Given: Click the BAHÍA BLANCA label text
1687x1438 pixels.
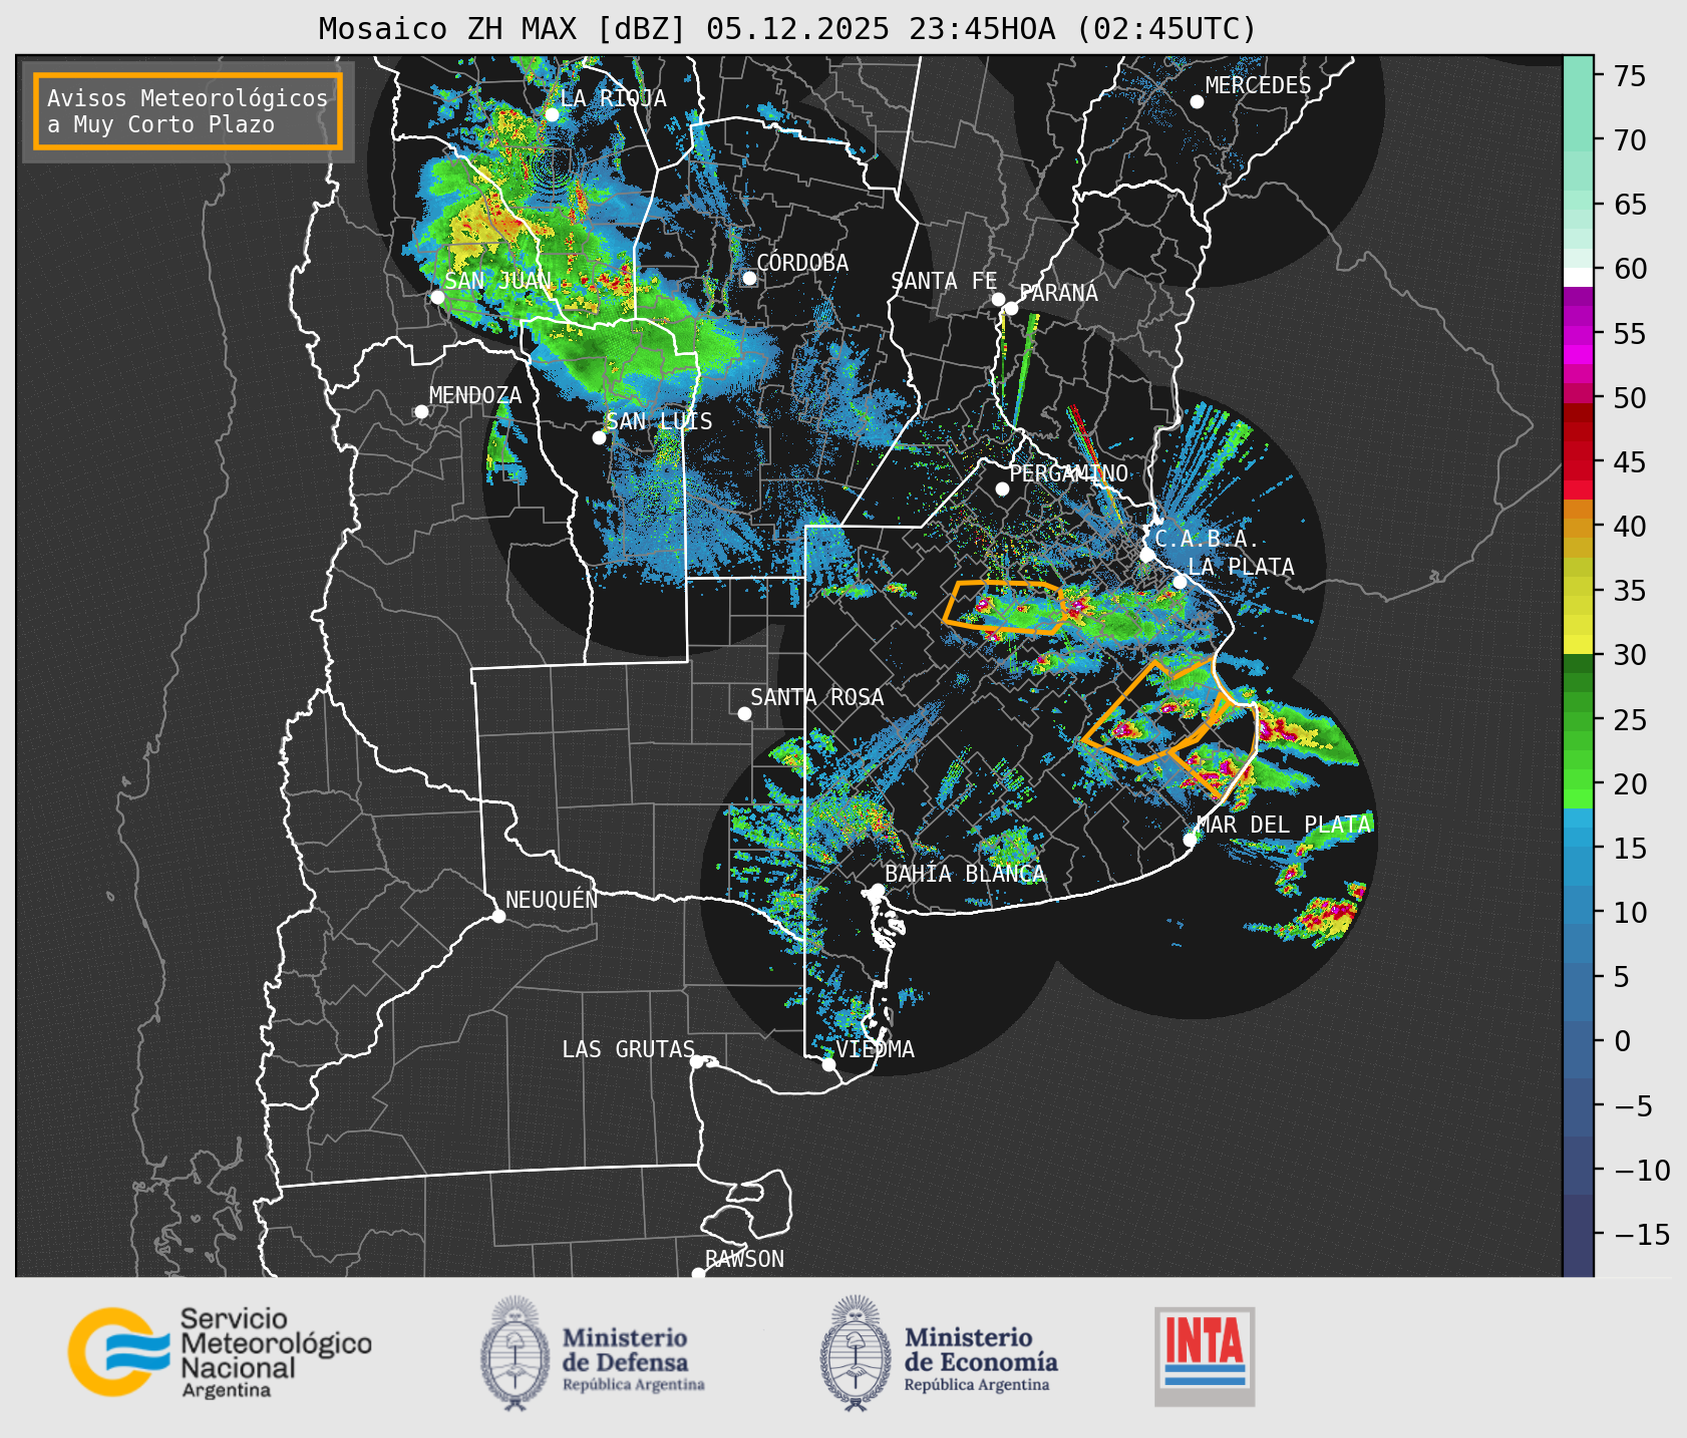Looking at the screenshot, I should pos(965,873).
